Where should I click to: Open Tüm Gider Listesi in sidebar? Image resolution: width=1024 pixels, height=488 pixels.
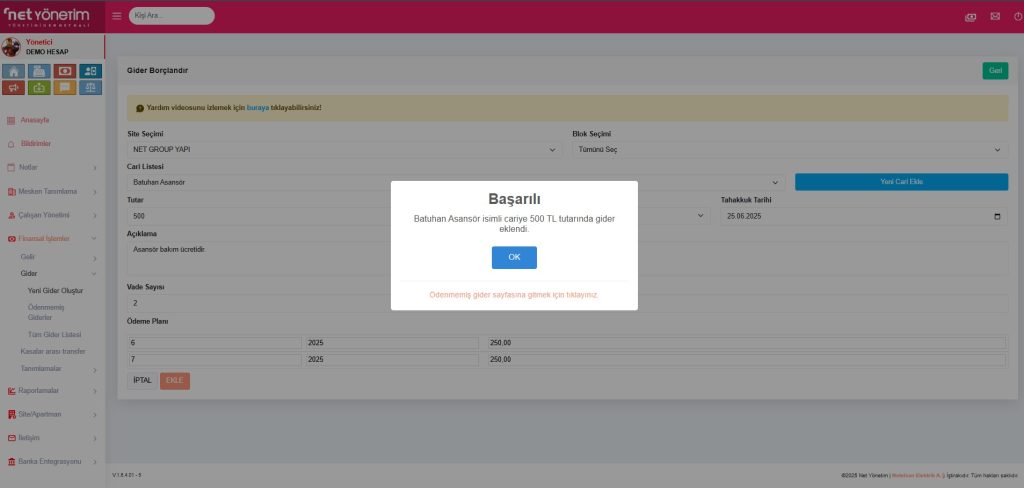(x=54, y=334)
